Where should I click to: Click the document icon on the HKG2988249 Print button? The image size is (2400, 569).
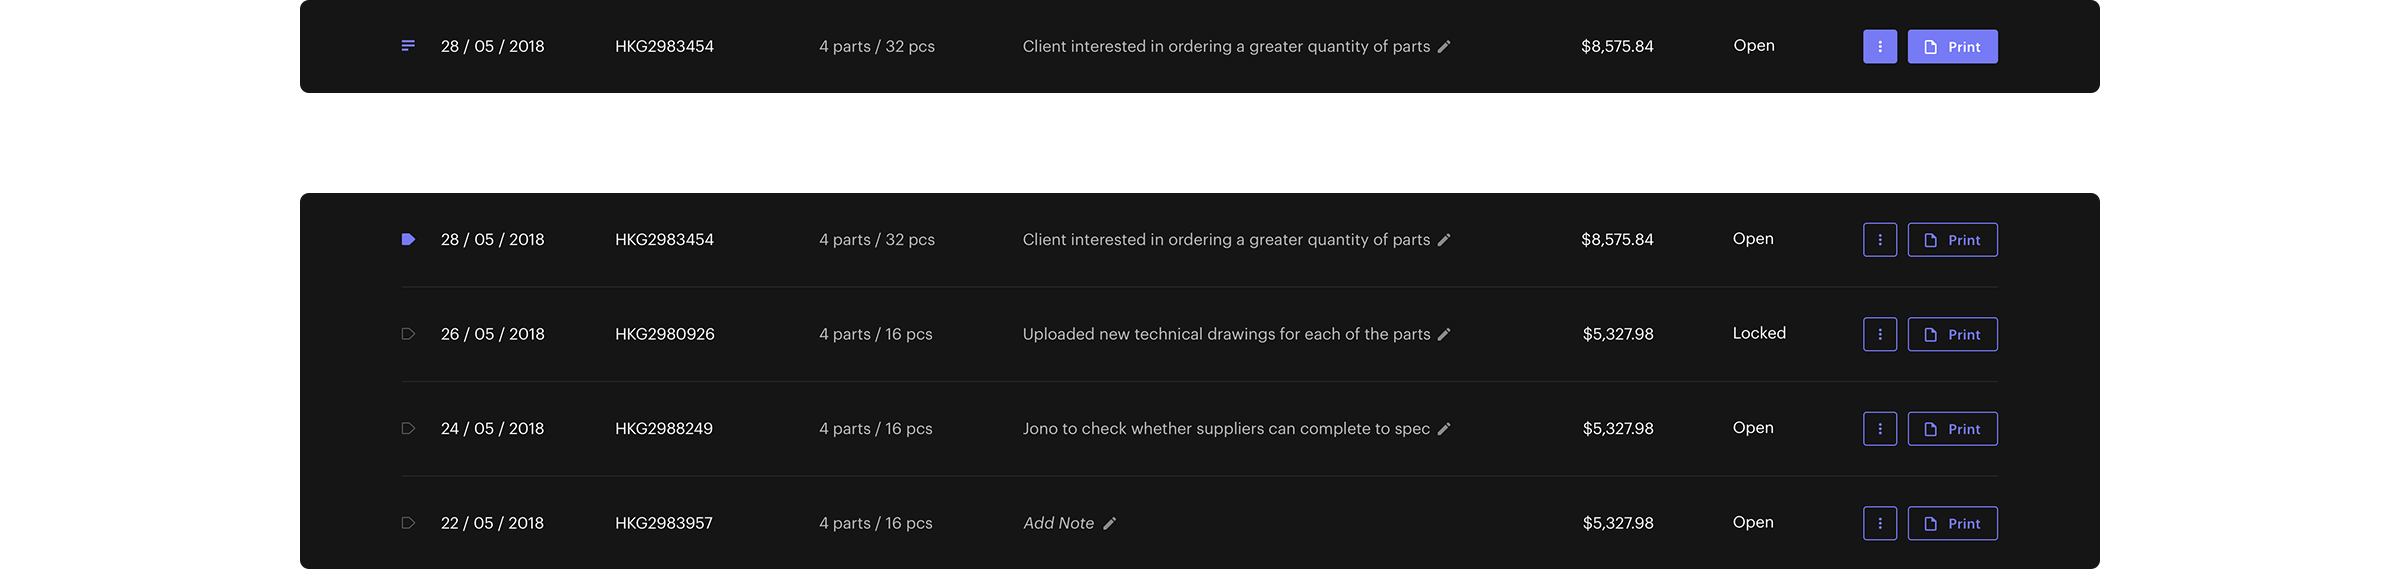point(1931,429)
